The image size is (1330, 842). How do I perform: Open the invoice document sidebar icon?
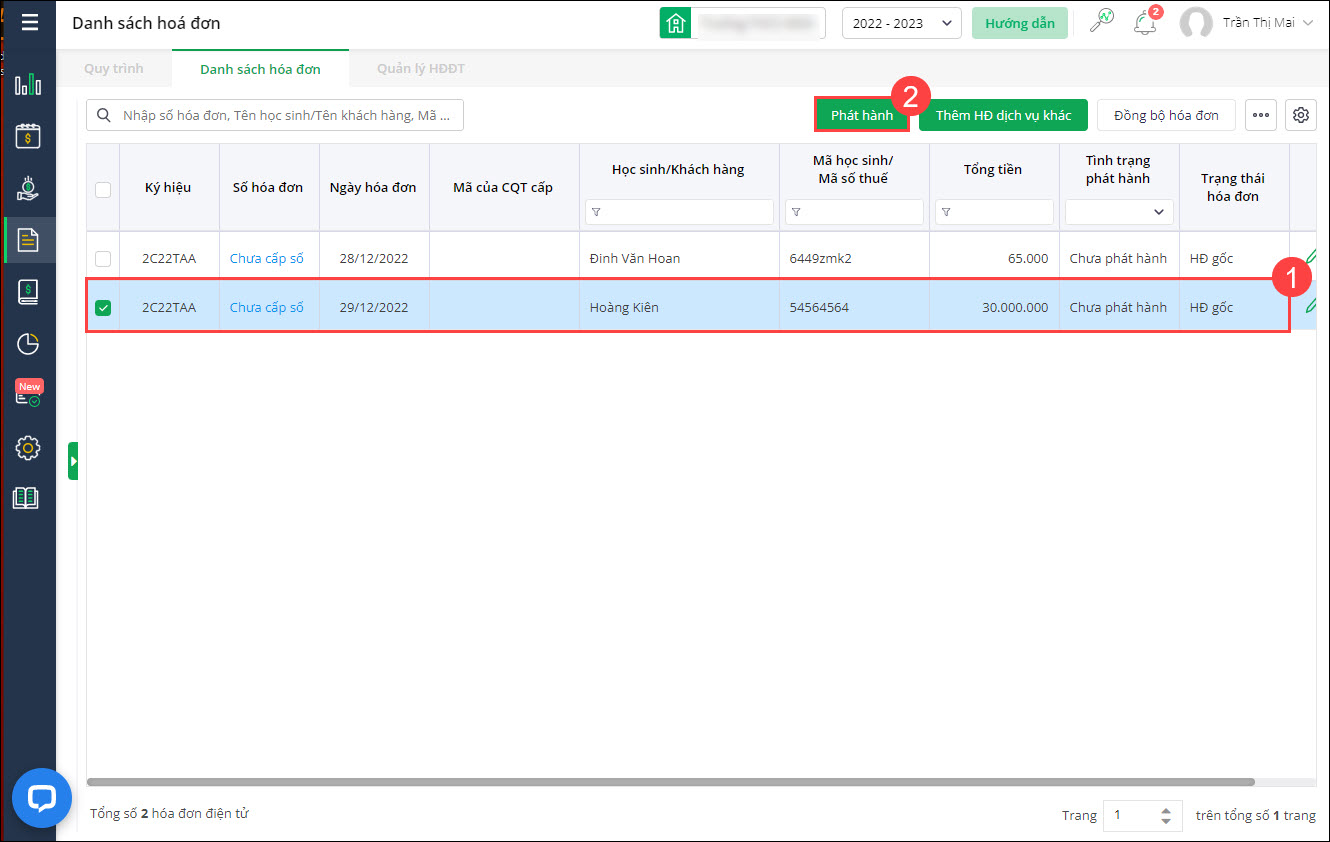28,240
